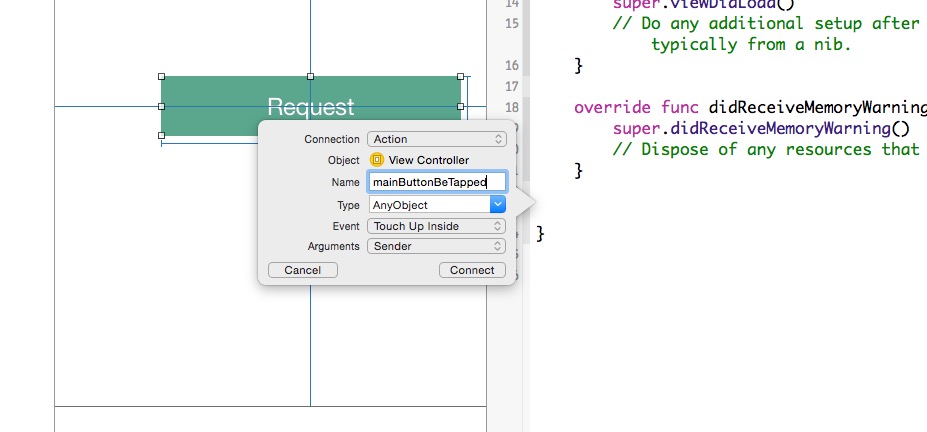Open the Arguments dropdown set to Sender
Viewport: 927px width, 432px height.
pyautogui.click(x=436, y=246)
